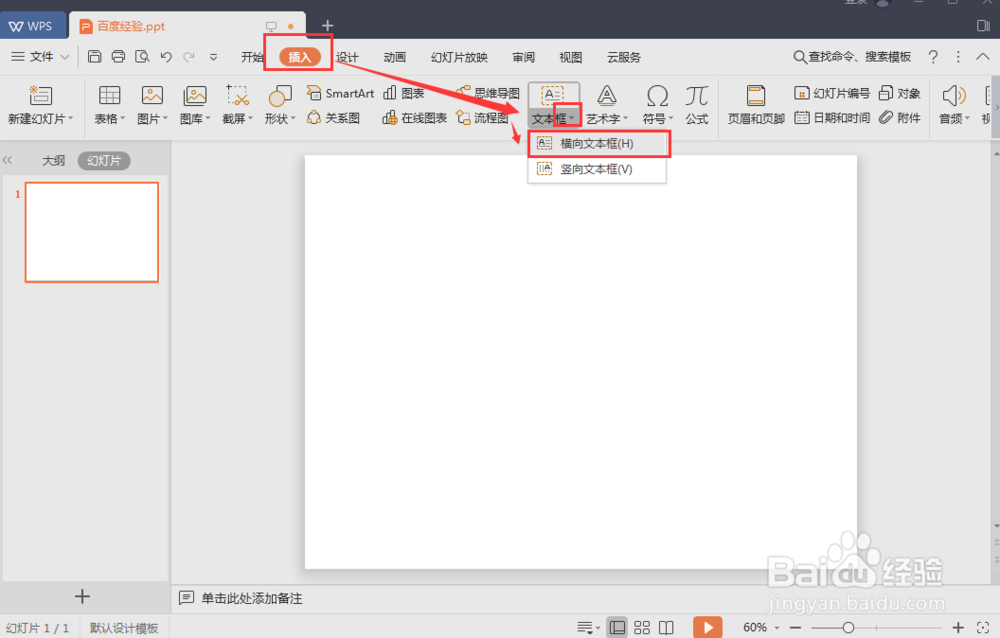Open Online Charts (在线图表)
The width and height of the screenshot is (1000, 638).
(x=414, y=117)
